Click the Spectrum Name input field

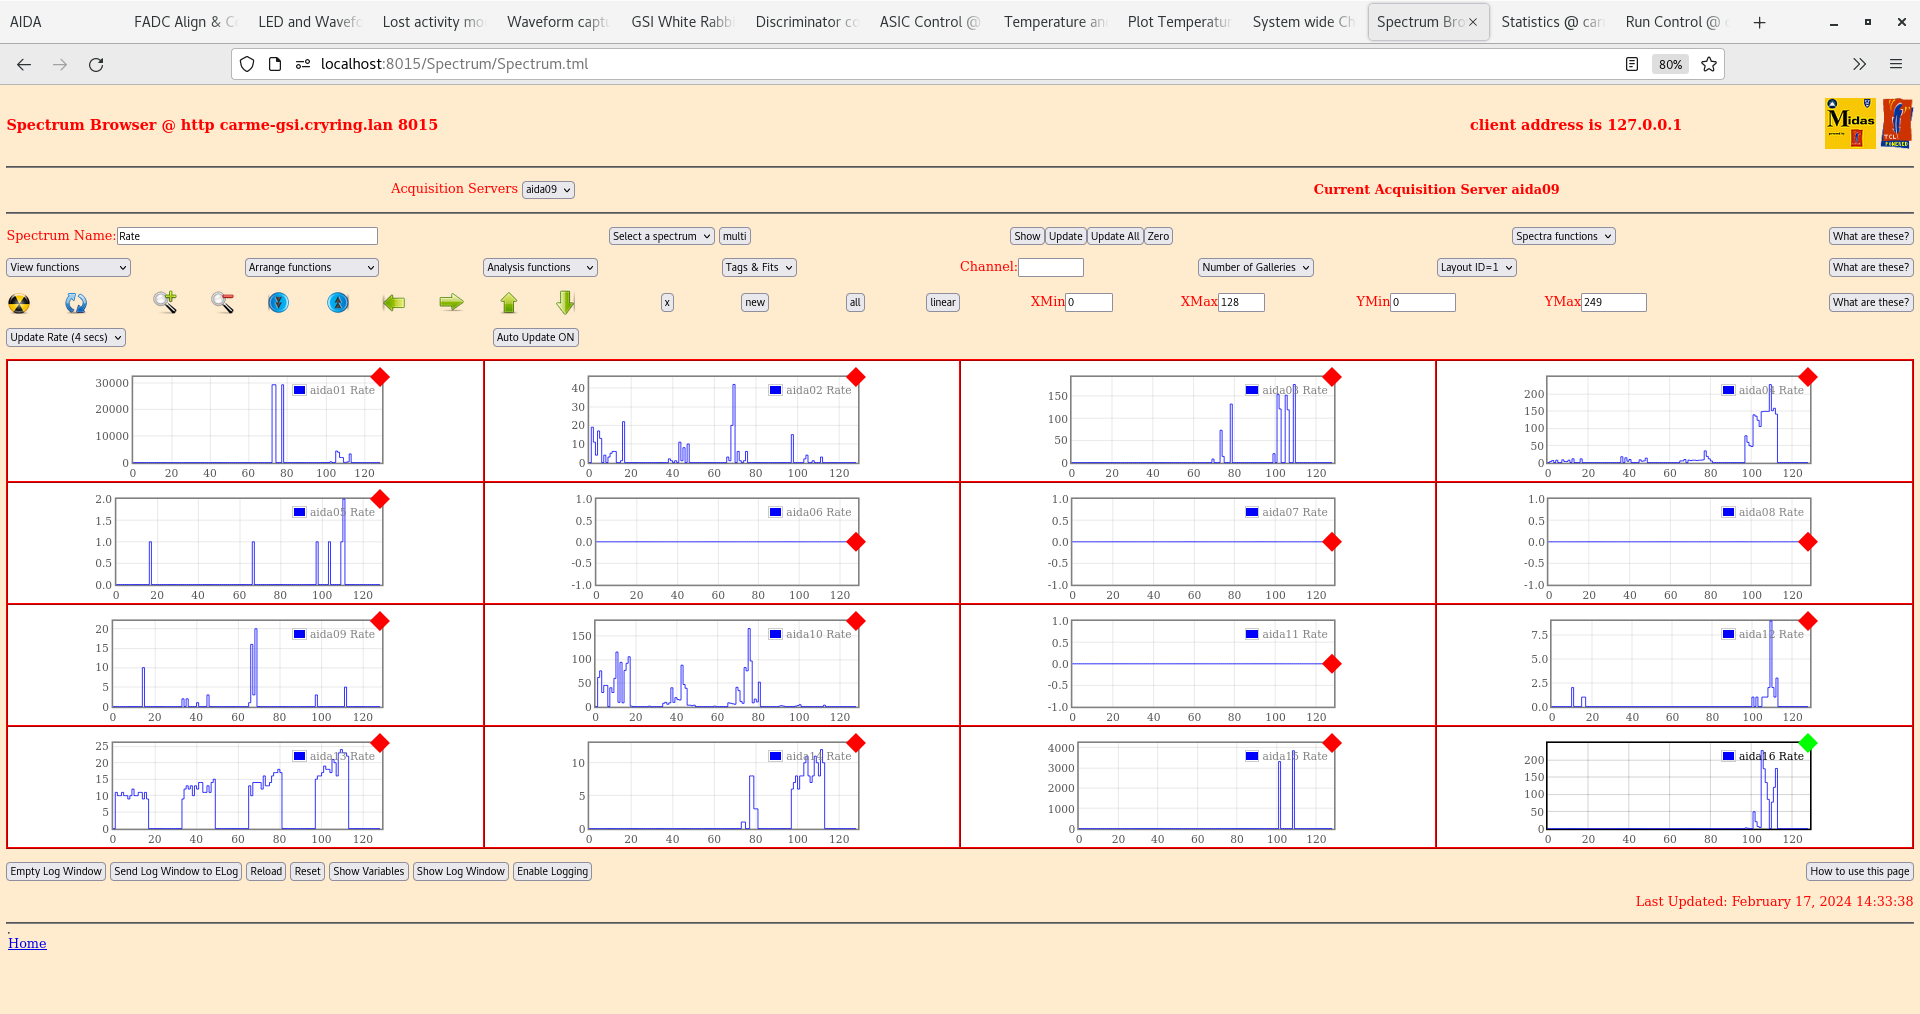coord(247,237)
